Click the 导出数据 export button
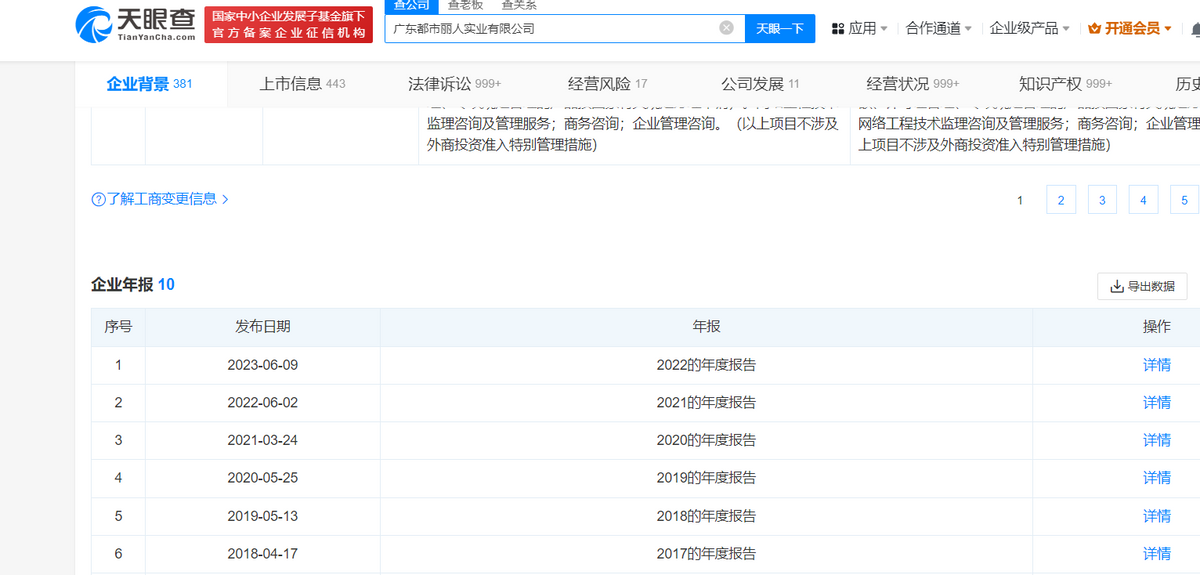 point(1142,286)
